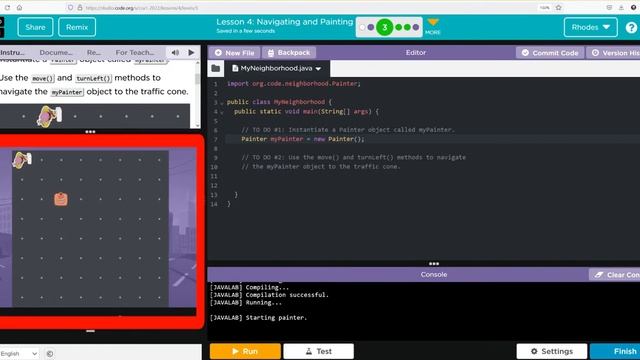Open the Settings button
Viewport: 640px width, 360px height.
click(551, 351)
